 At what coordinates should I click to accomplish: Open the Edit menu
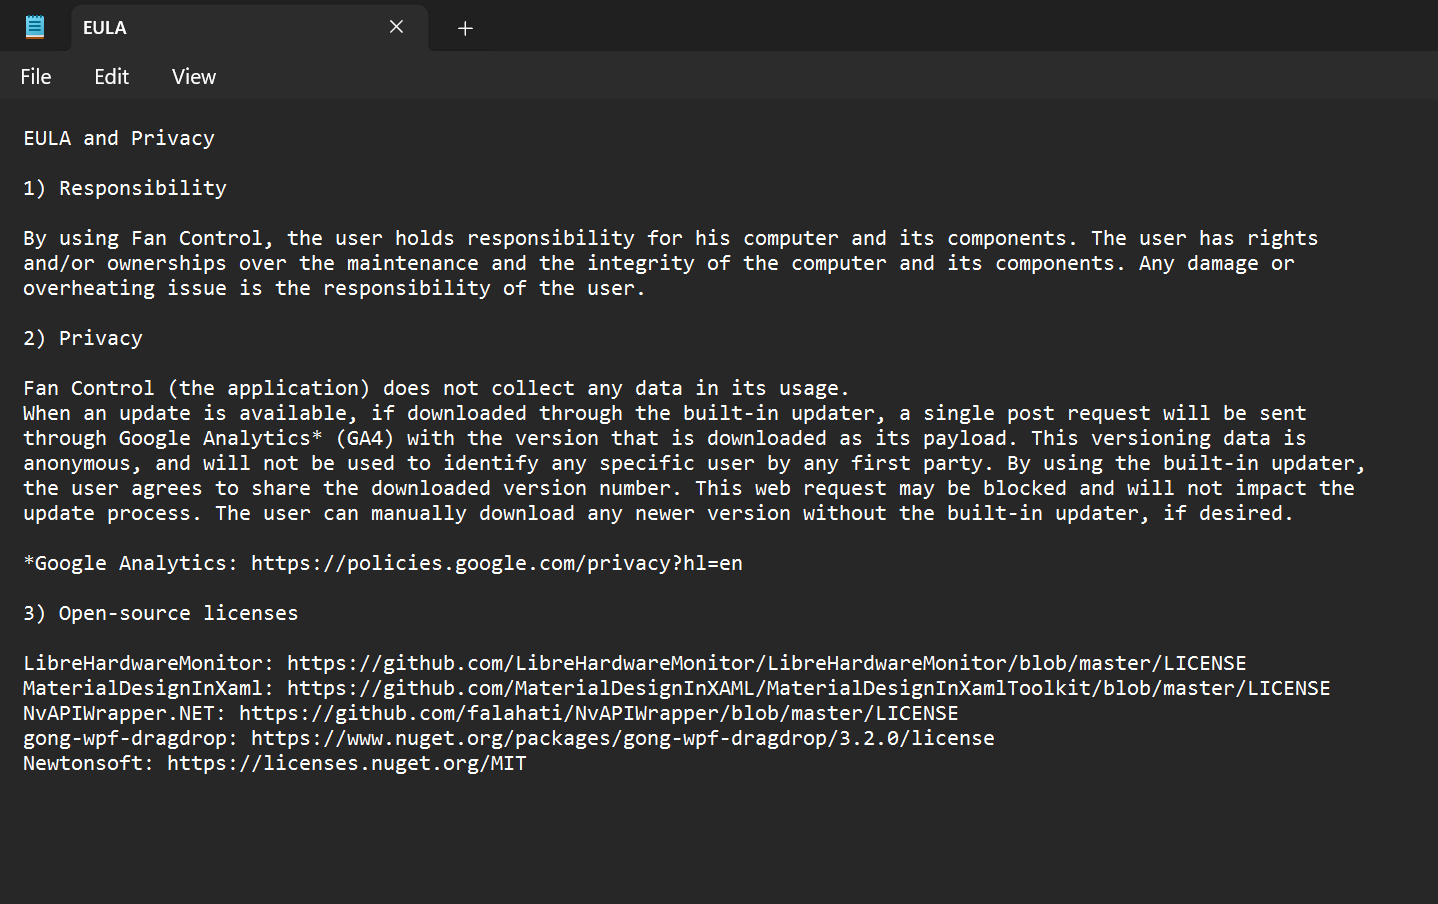pyautogui.click(x=111, y=77)
